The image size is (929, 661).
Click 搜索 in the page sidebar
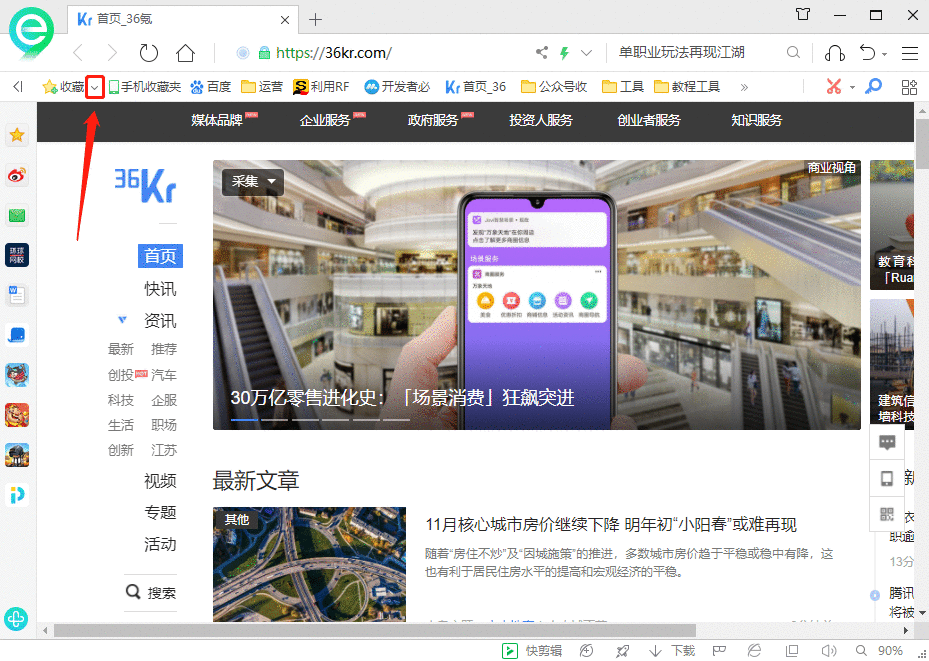pos(160,592)
